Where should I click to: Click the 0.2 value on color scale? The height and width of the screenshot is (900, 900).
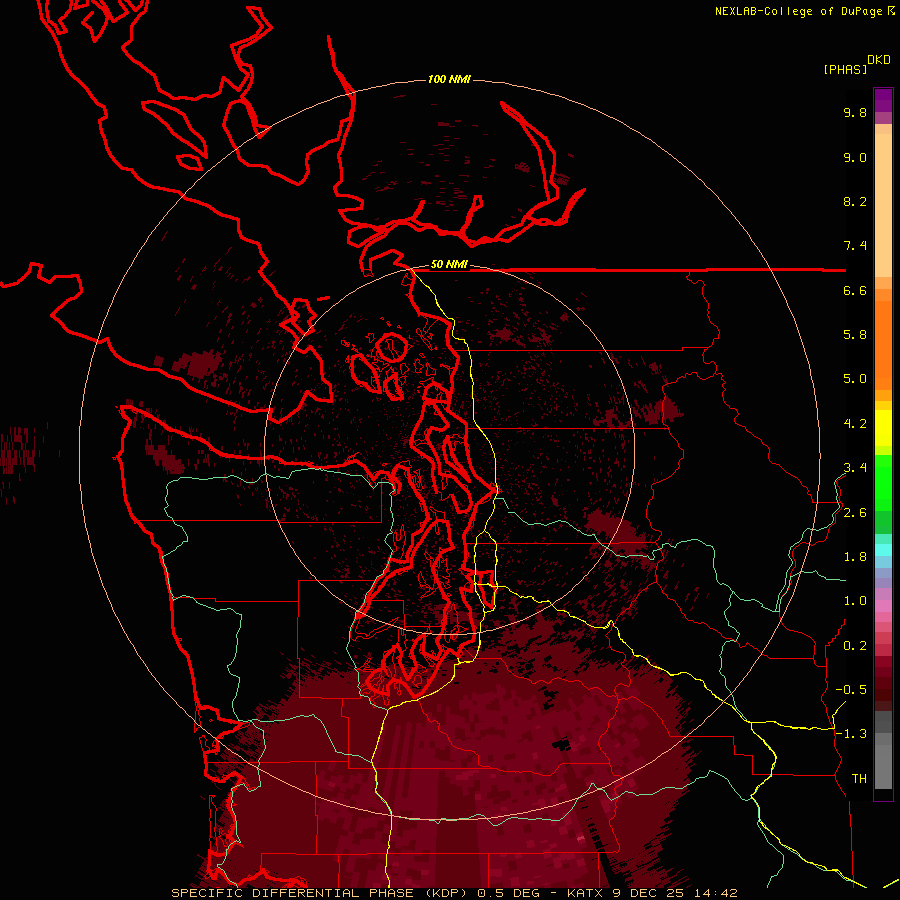[855, 646]
